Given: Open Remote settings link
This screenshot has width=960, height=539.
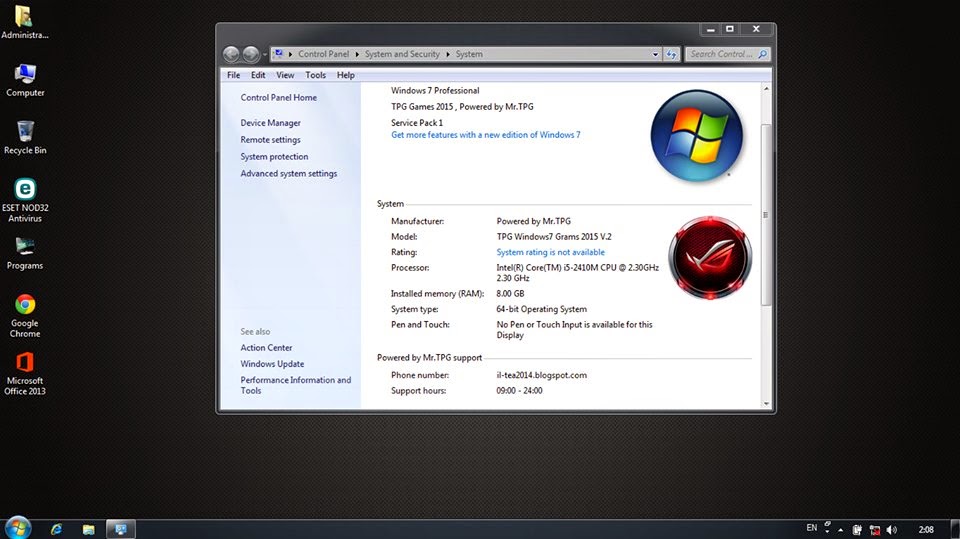Looking at the screenshot, I should tap(270, 140).
